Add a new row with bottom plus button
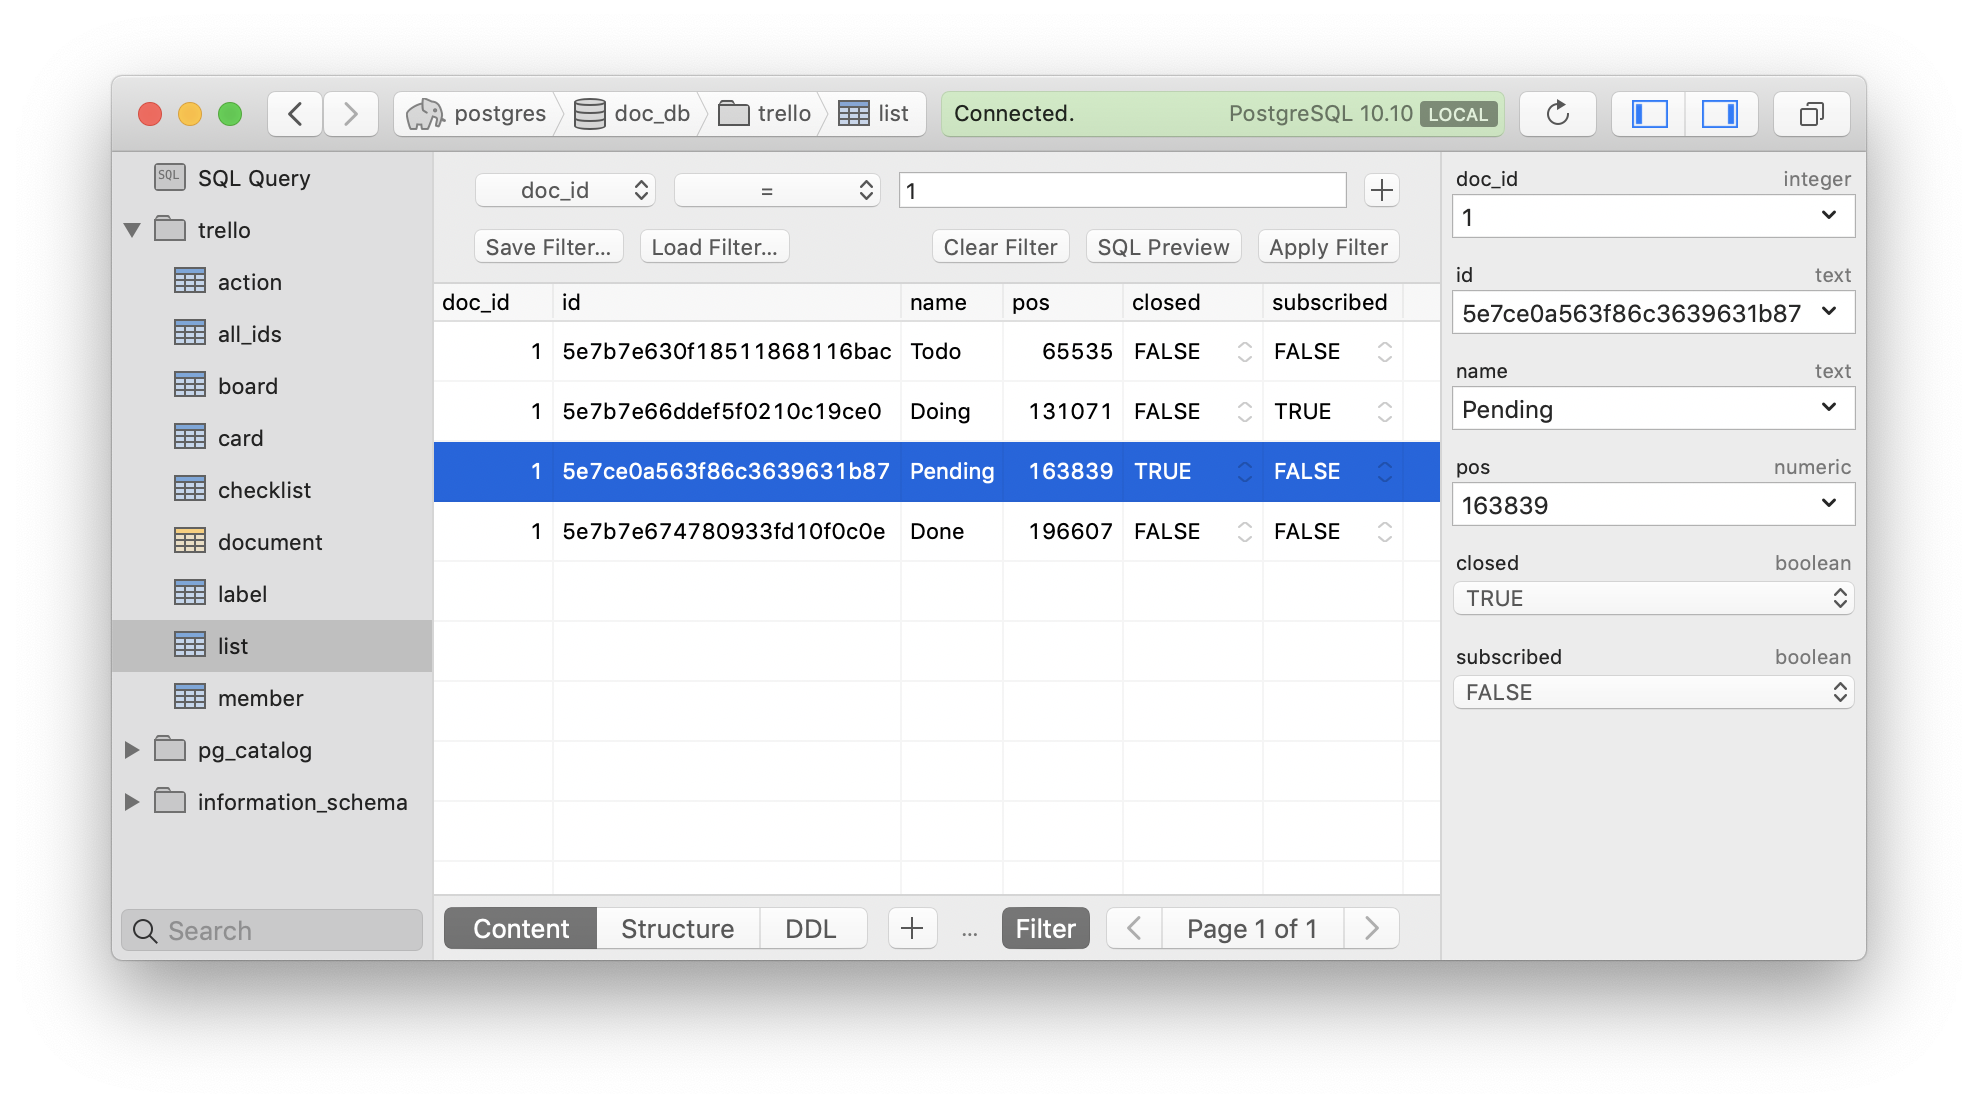This screenshot has width=1978, height=1108. point(912,928)
